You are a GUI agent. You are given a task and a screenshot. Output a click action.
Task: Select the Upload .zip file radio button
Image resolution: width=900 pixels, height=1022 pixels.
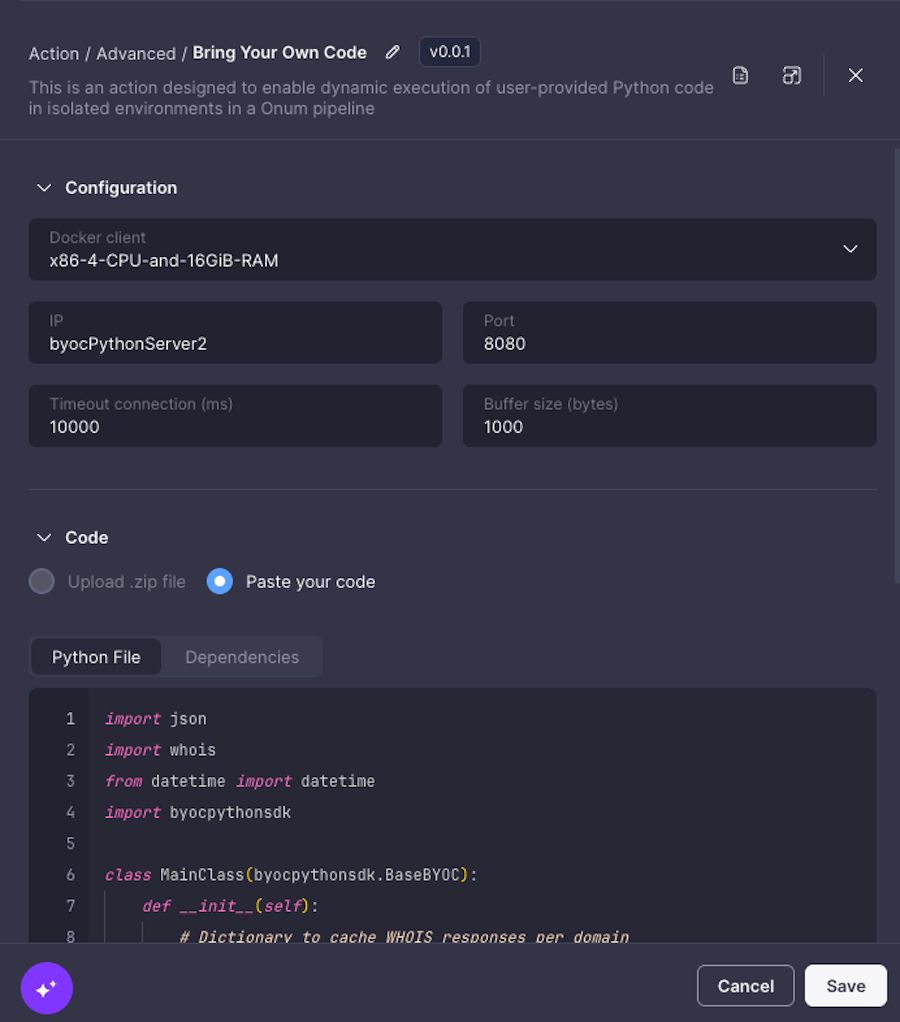point(42,581)
